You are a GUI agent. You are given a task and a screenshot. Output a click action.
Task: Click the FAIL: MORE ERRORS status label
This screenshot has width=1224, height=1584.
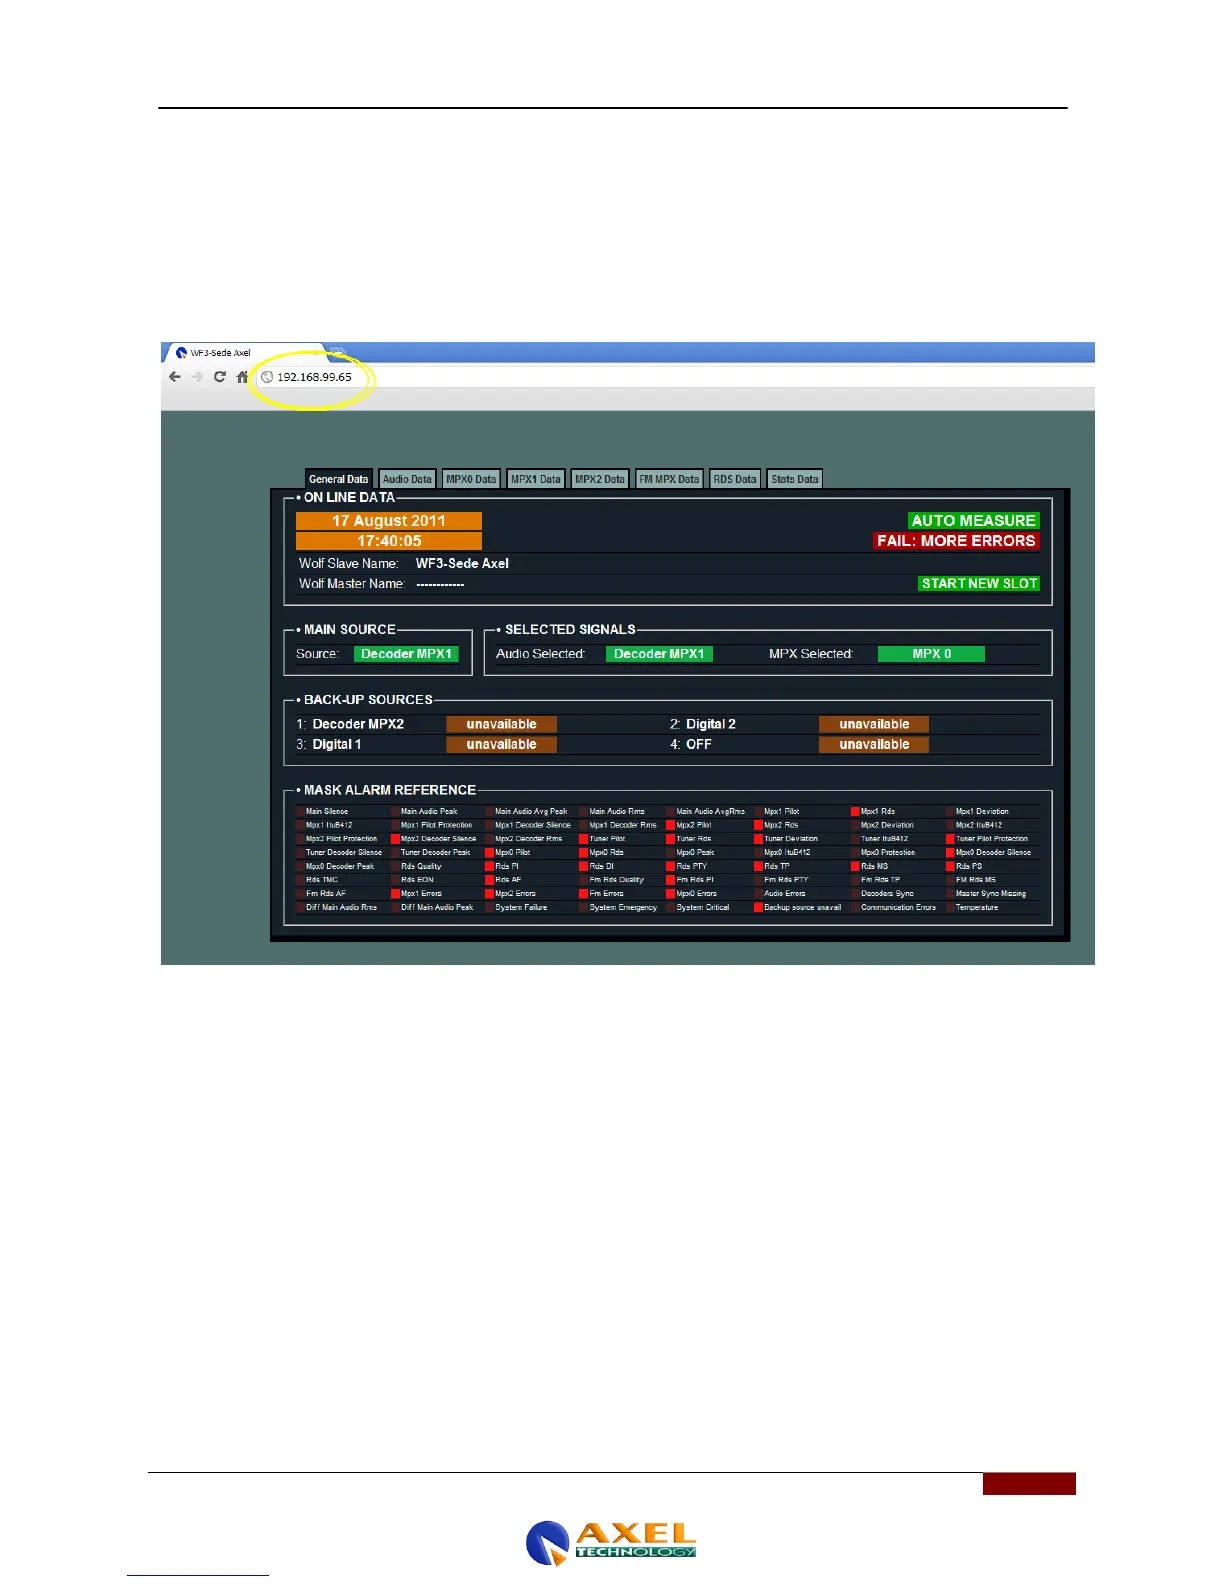(956, 541)
